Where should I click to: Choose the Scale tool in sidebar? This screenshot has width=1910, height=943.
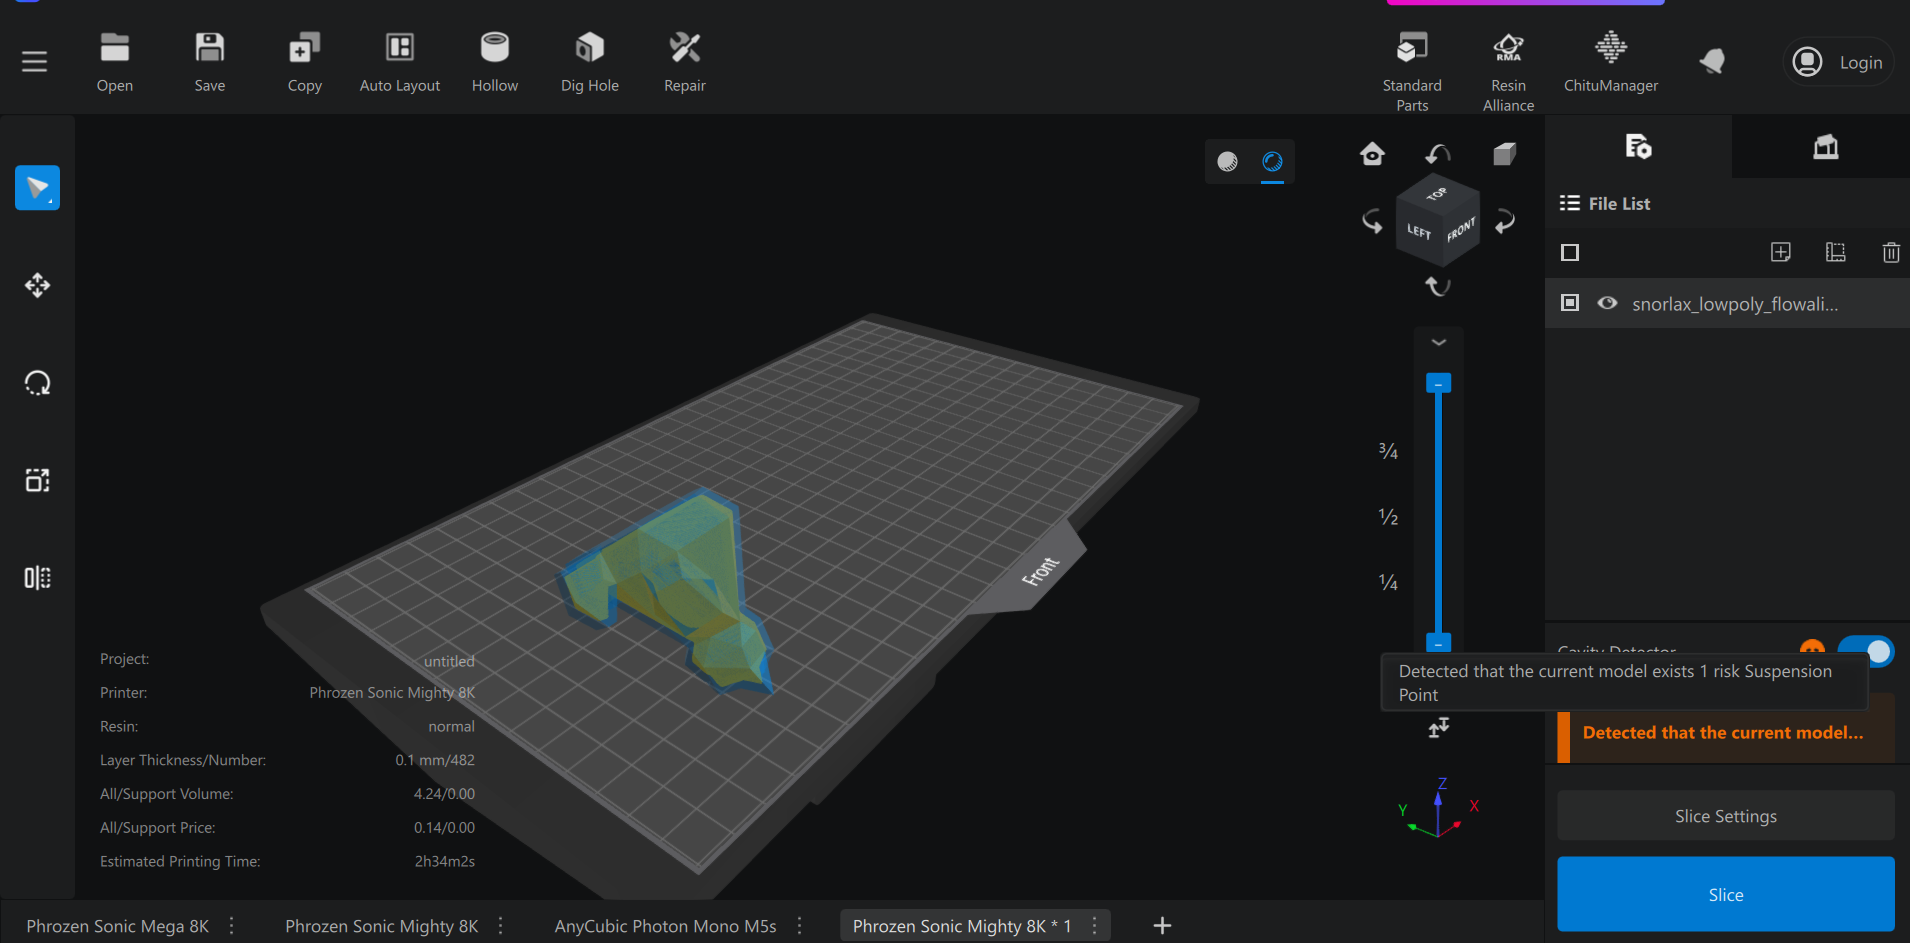[37, 481]
